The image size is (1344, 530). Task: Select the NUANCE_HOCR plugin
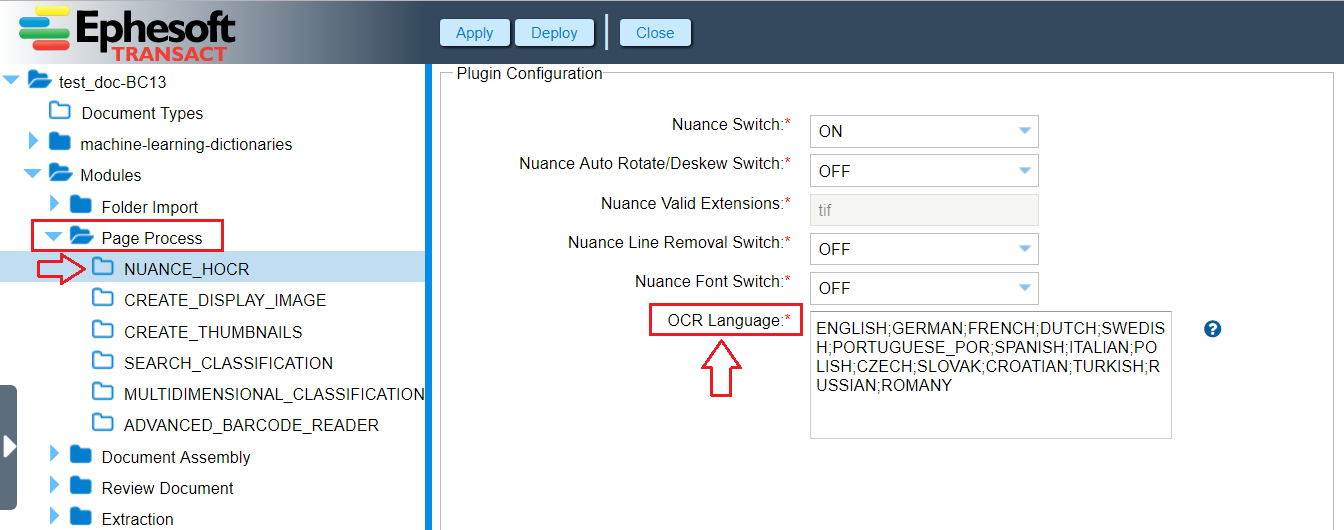tap(187, 269)
